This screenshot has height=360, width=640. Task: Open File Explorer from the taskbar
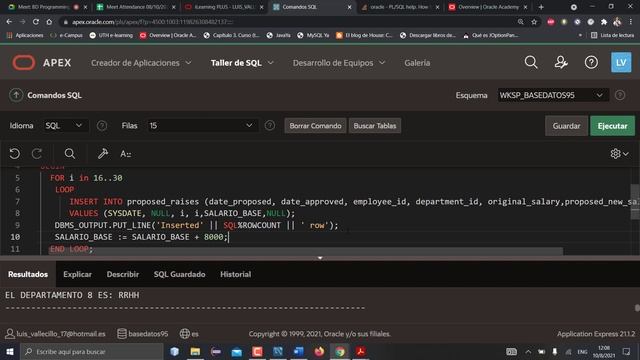(195, 351)
